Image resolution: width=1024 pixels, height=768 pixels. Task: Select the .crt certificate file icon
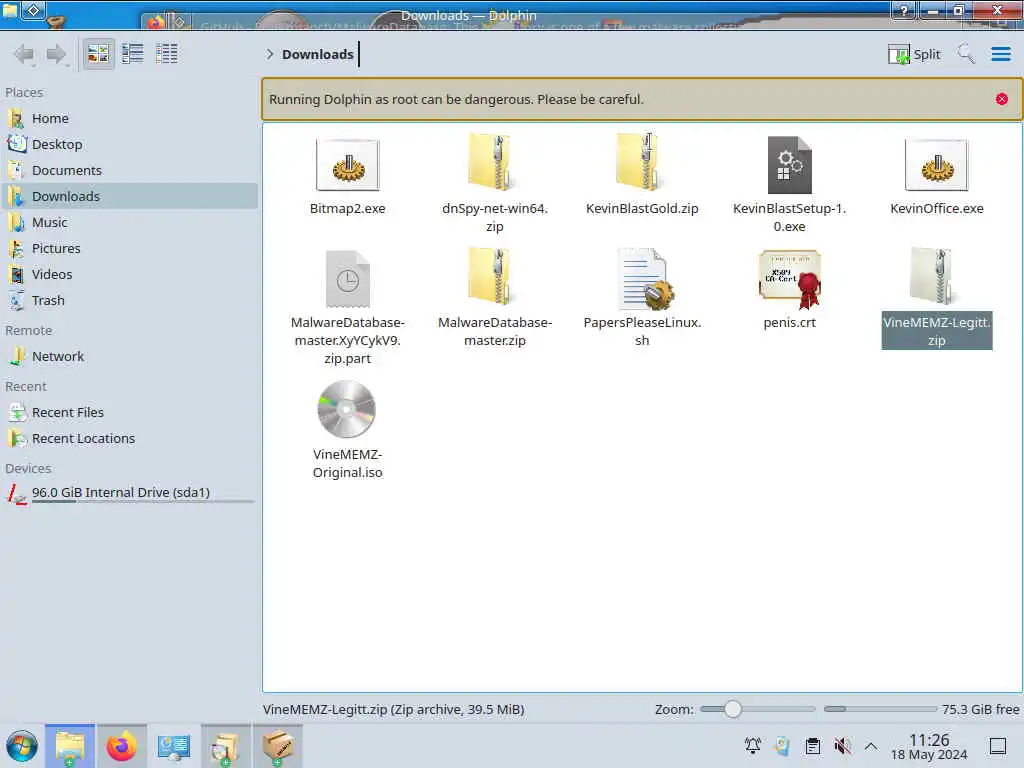coord(790,280)
